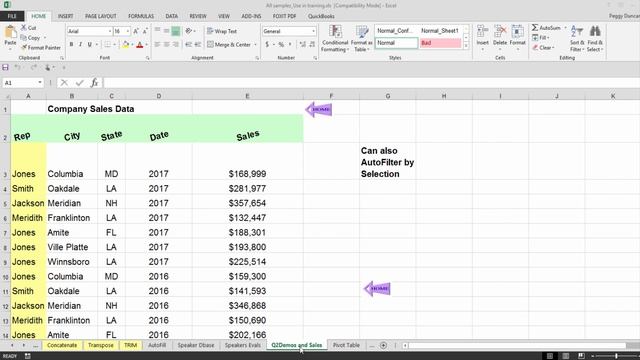
Task: Click the Borders icon
Action: pos(107,44)
